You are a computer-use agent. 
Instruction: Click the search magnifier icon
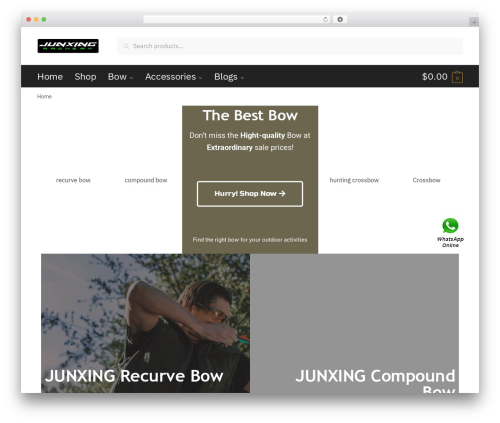tap(126, 46)
